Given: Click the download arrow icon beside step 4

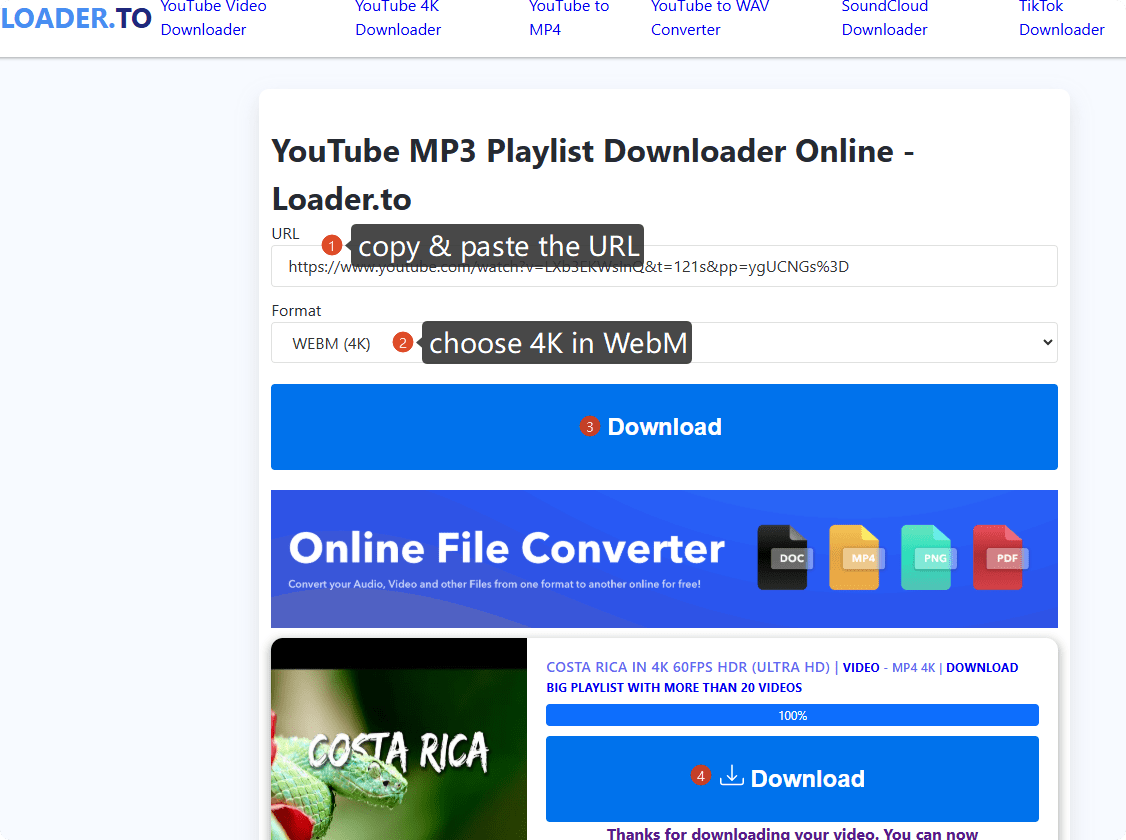Looking at the screenshot, I should (x=732, y=776).
